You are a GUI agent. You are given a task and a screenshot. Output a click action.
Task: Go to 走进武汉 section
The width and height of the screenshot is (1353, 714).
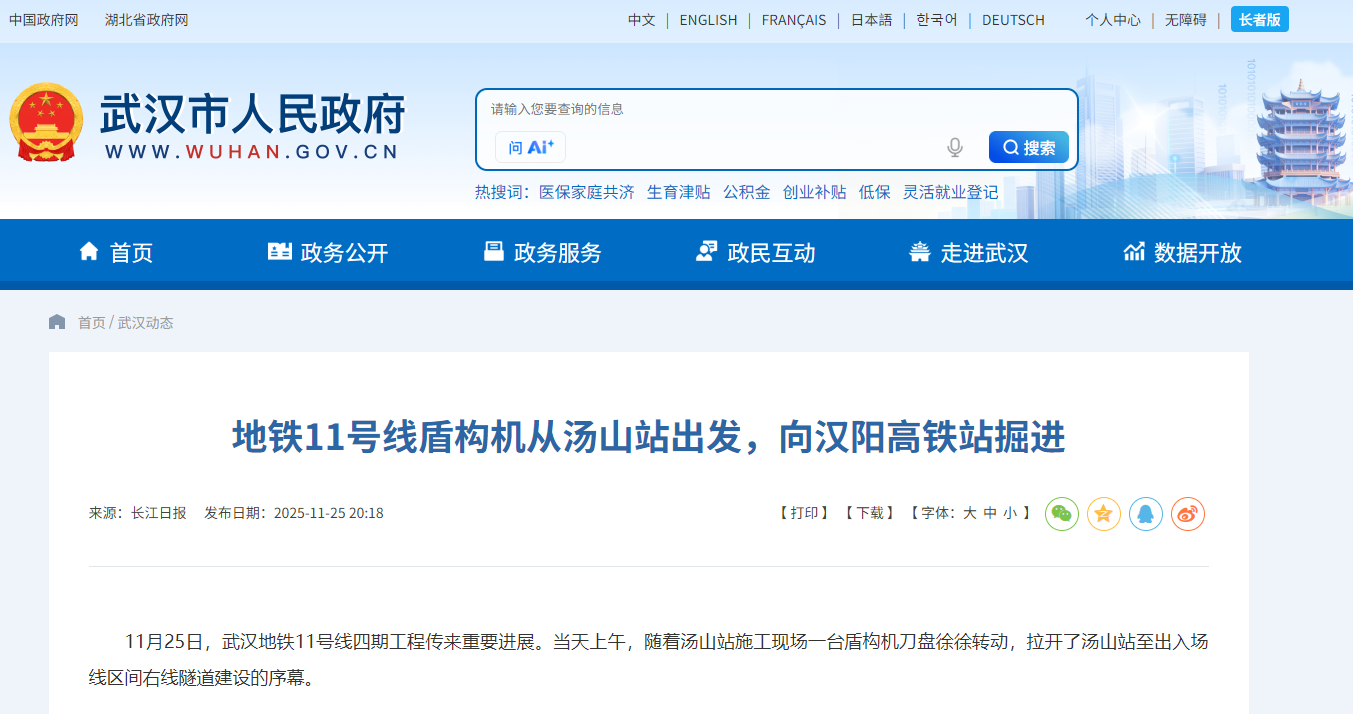coord(968,253)
